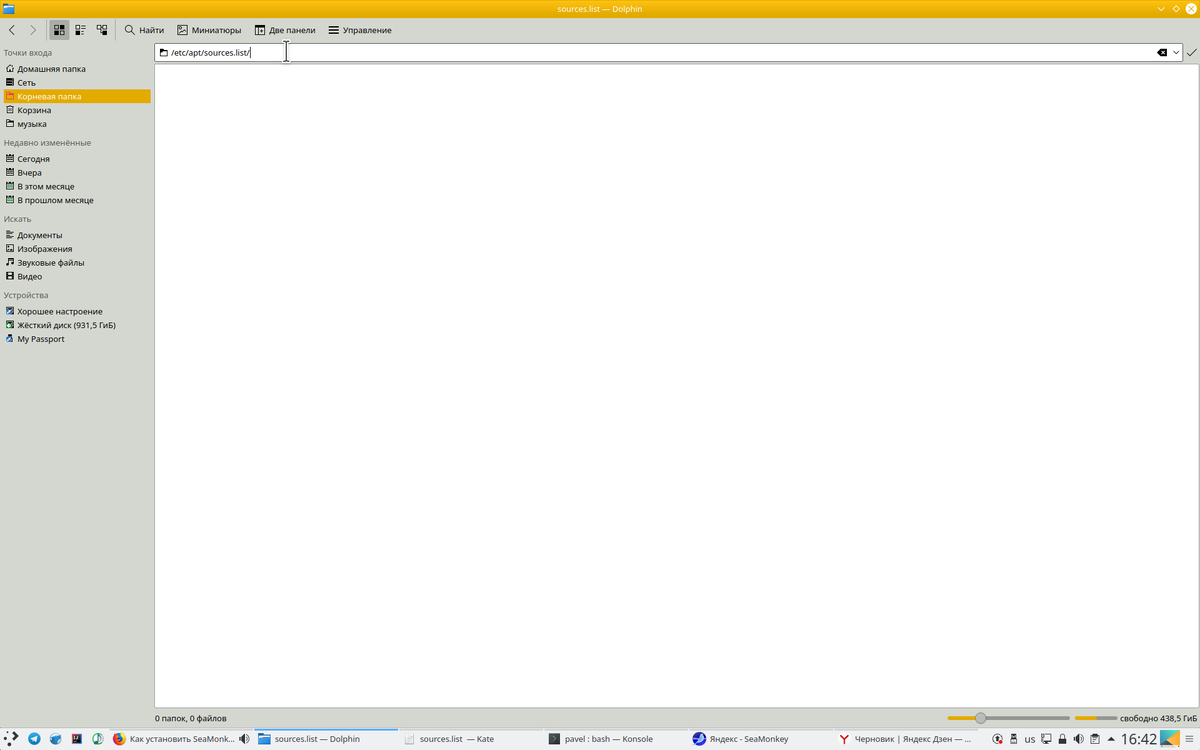
Task: Select Корневая папка in sidebar
Action: 76,96
